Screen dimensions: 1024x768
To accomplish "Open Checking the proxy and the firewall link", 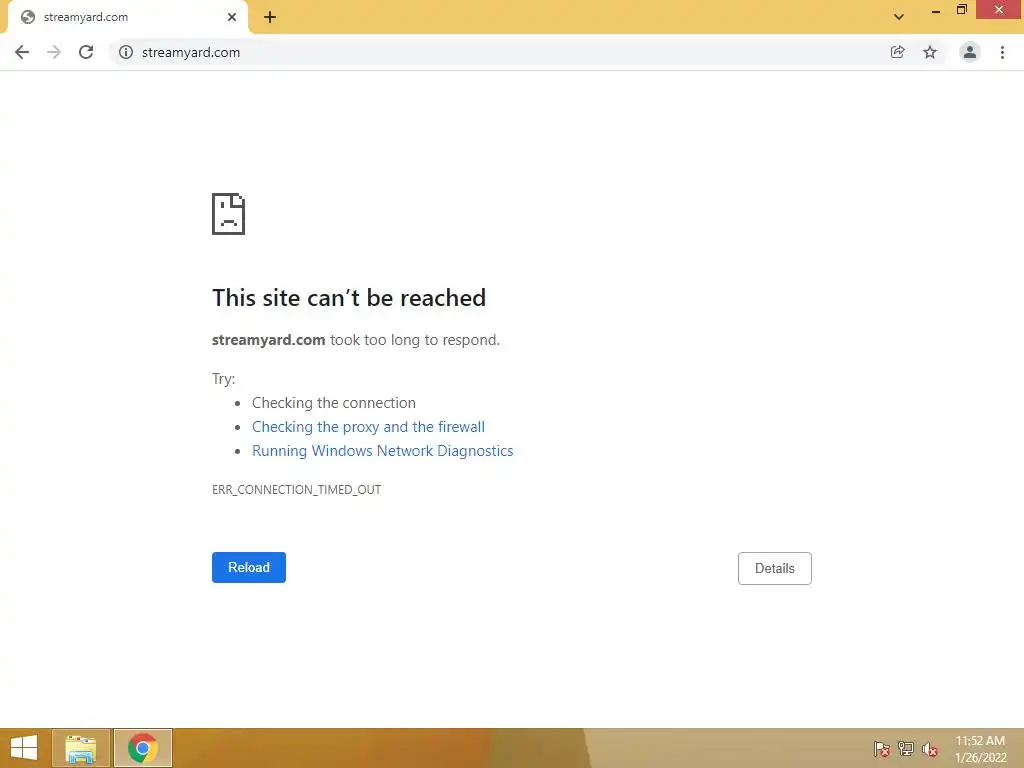I will point(368,427).
